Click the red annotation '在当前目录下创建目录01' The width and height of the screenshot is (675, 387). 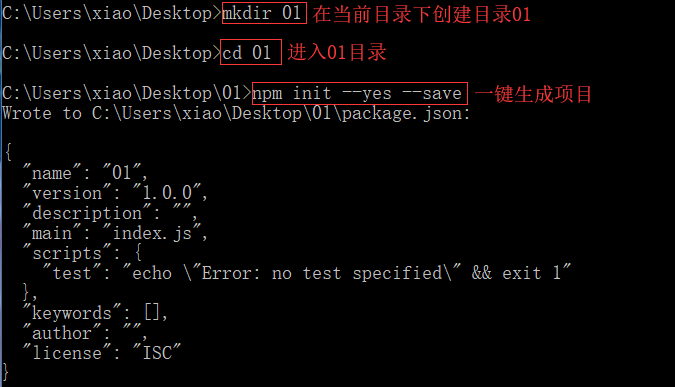[421, 14]
